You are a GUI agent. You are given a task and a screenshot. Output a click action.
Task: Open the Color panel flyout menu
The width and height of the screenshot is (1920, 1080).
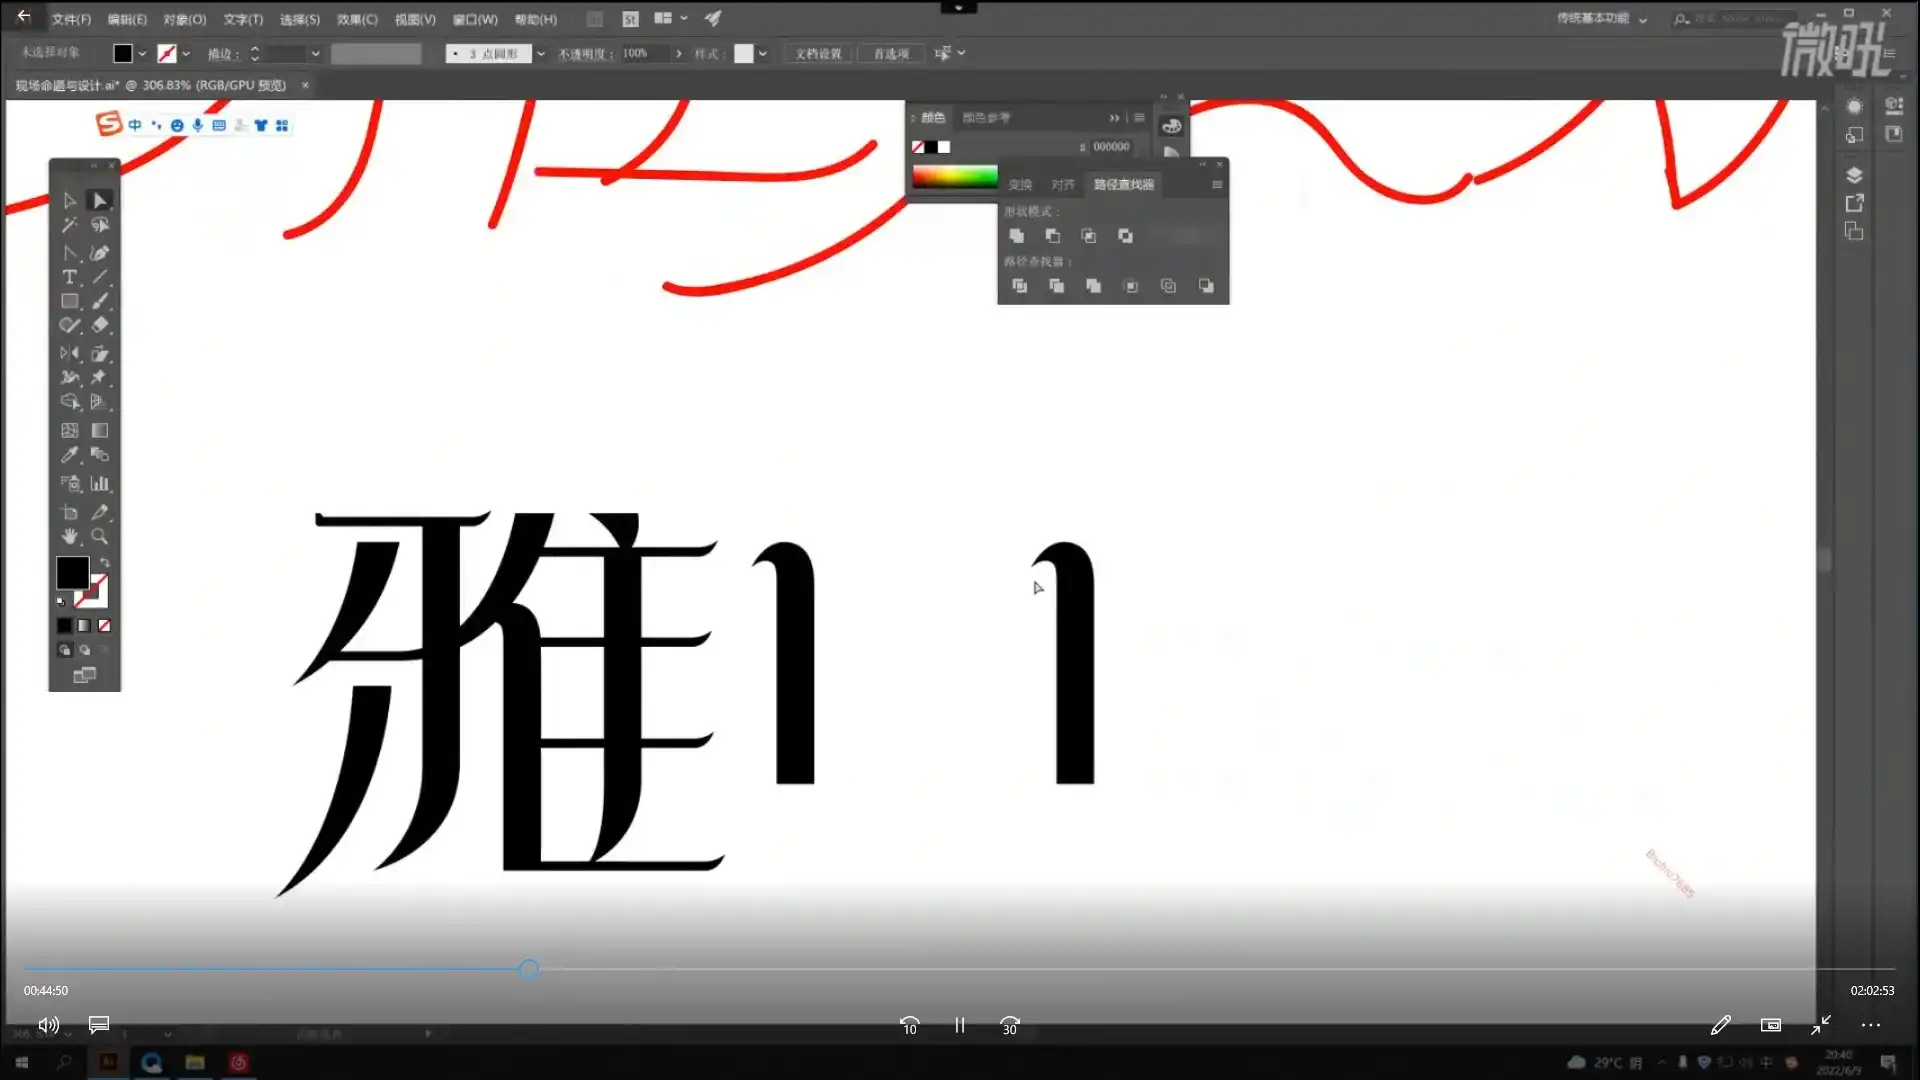pos(1140,117)
